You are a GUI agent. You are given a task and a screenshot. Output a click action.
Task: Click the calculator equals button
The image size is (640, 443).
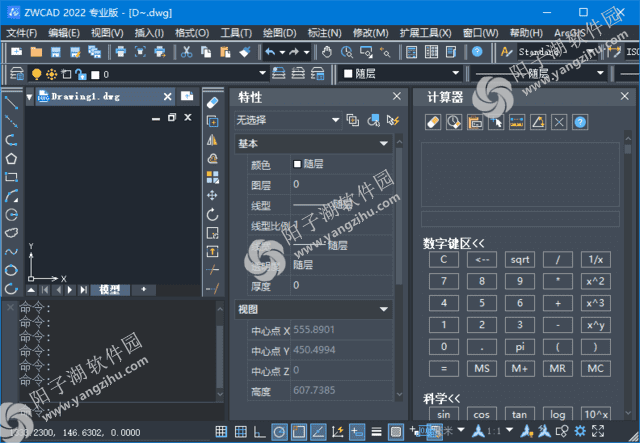444,369
